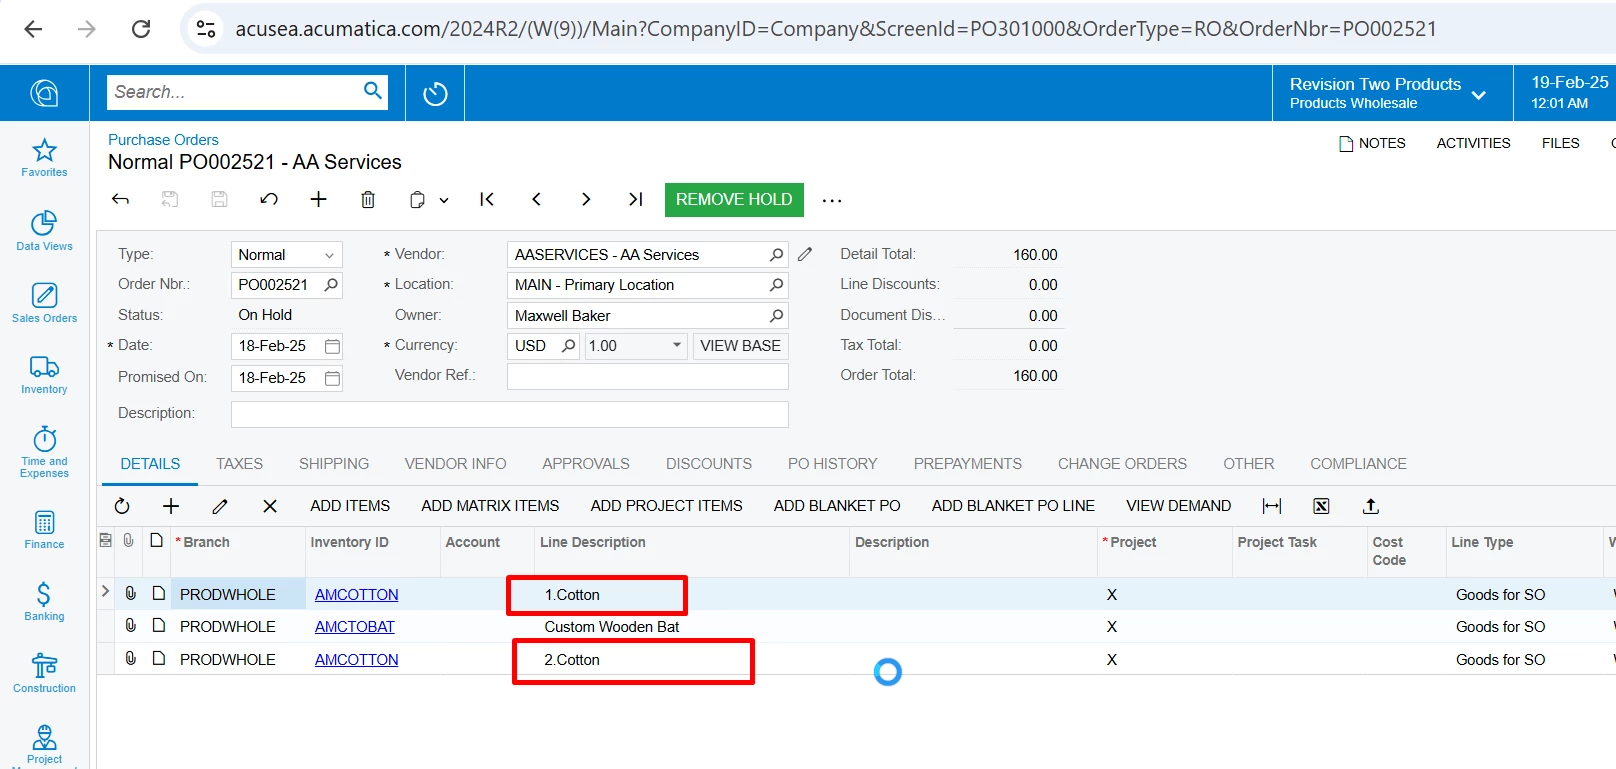Delete the purchase order with trash icon
The image size is (1616, 769).
[x=368, y=199]
